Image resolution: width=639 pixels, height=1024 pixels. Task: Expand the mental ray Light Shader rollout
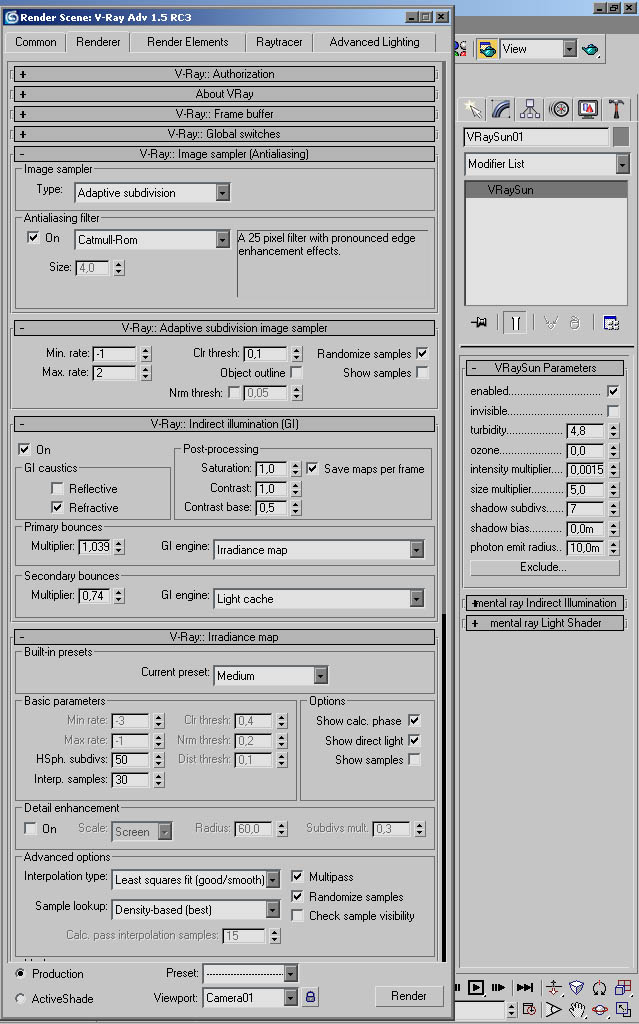(545, 623)
